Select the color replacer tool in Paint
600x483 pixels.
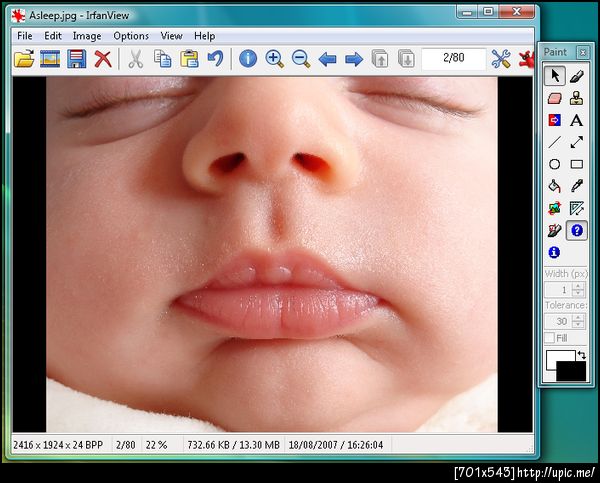pyautogui.click(x=554, y=120)
